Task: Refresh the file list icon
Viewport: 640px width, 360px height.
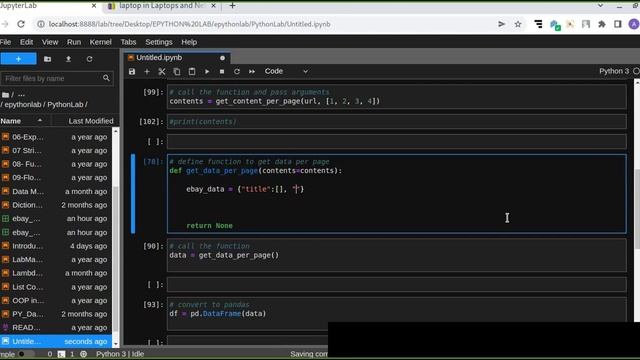Action: click(x=89, y=59)
